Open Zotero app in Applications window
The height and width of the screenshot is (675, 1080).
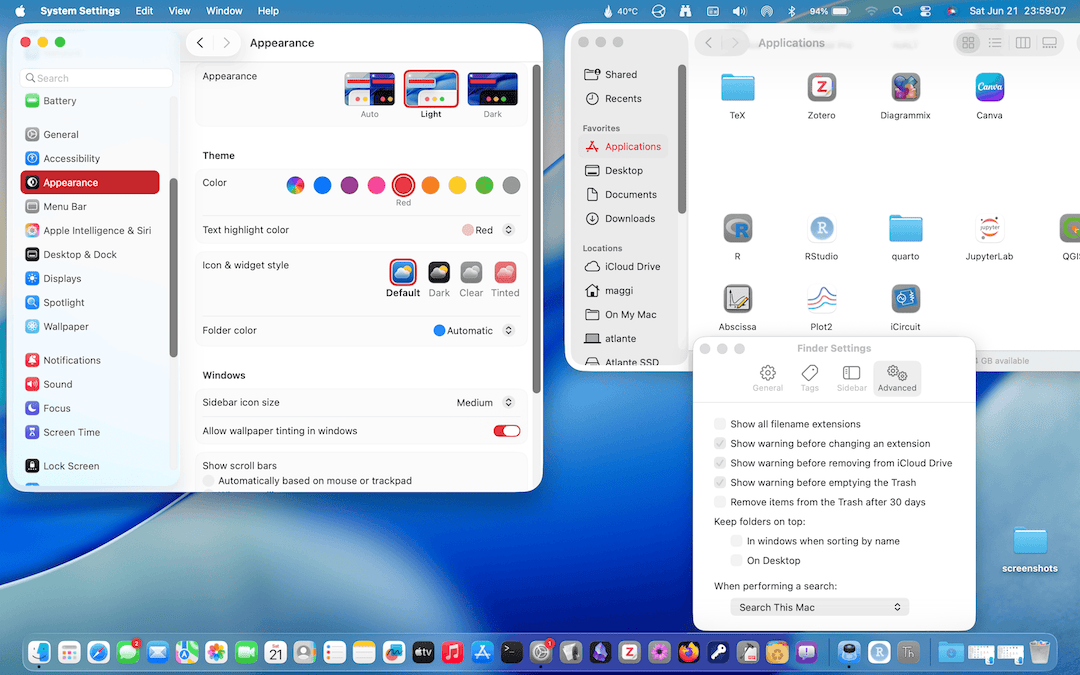tap(821, 87)
